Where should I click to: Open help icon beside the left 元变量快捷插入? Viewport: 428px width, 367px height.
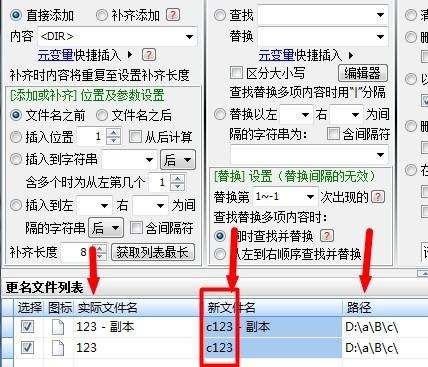click(149, 55)
